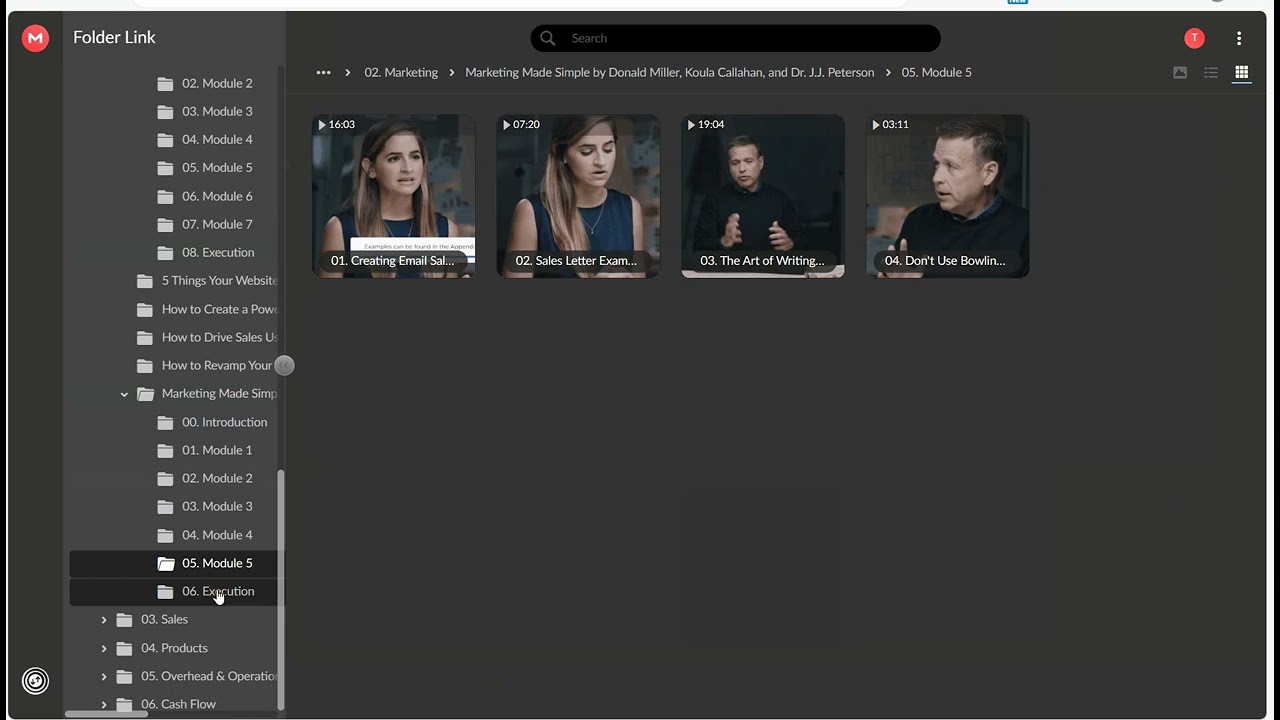Image resolution: width=1280 pixels, height=720 pixels.
Task: Click 05. Module 5 in the breadcrumb
Action: point(937,72)
